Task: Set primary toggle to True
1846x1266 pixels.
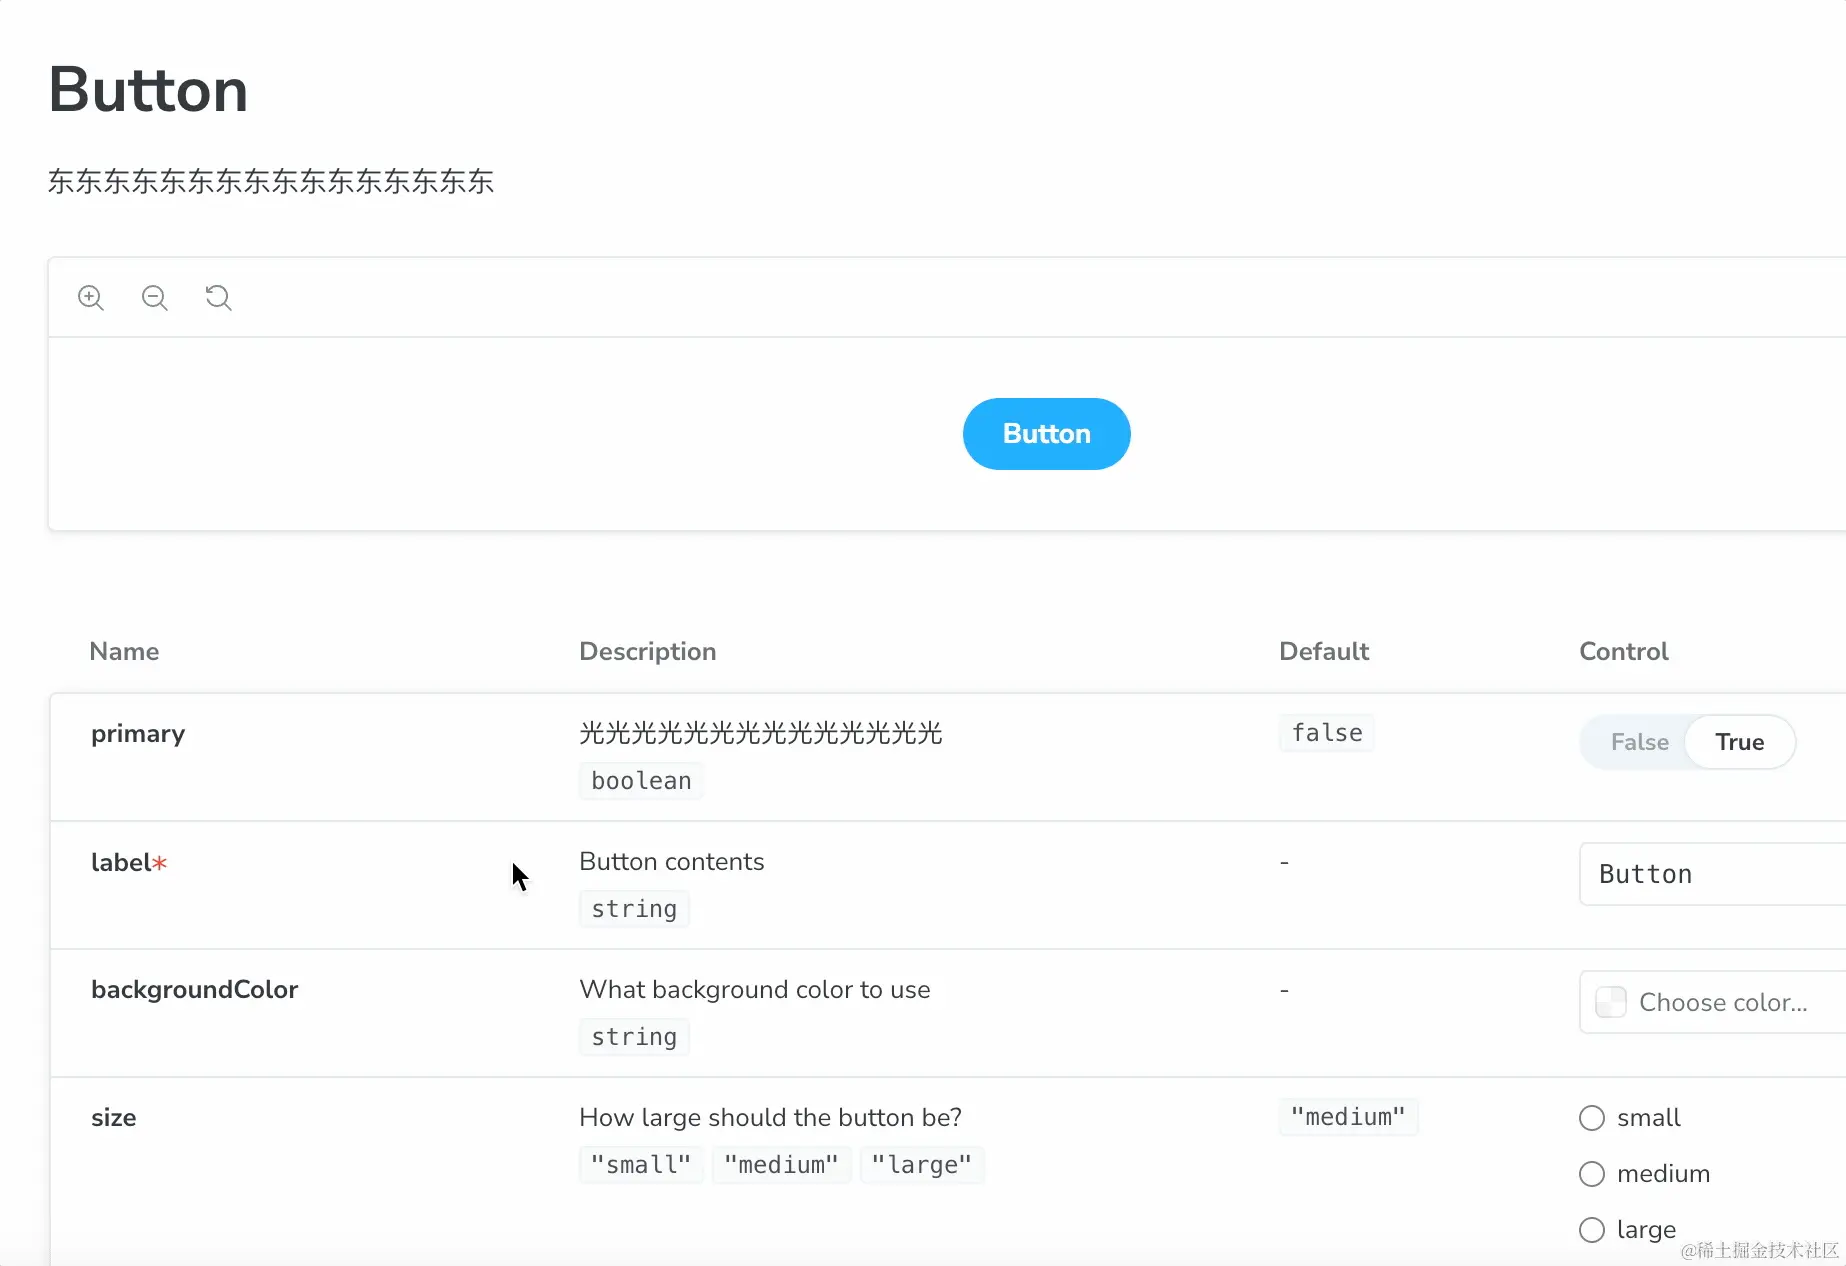Action: (1739, 742)
